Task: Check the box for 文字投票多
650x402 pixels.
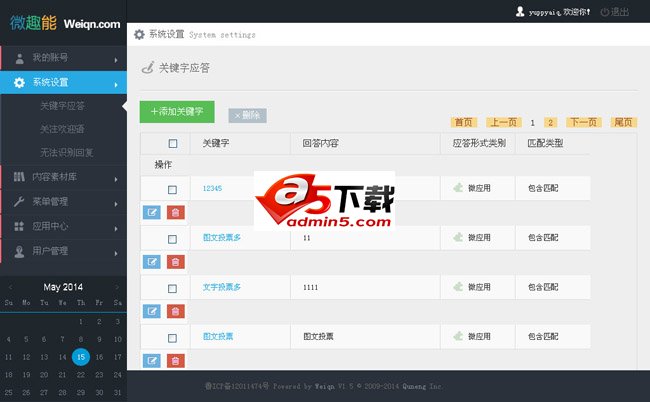Action: [x=172, y=288]
